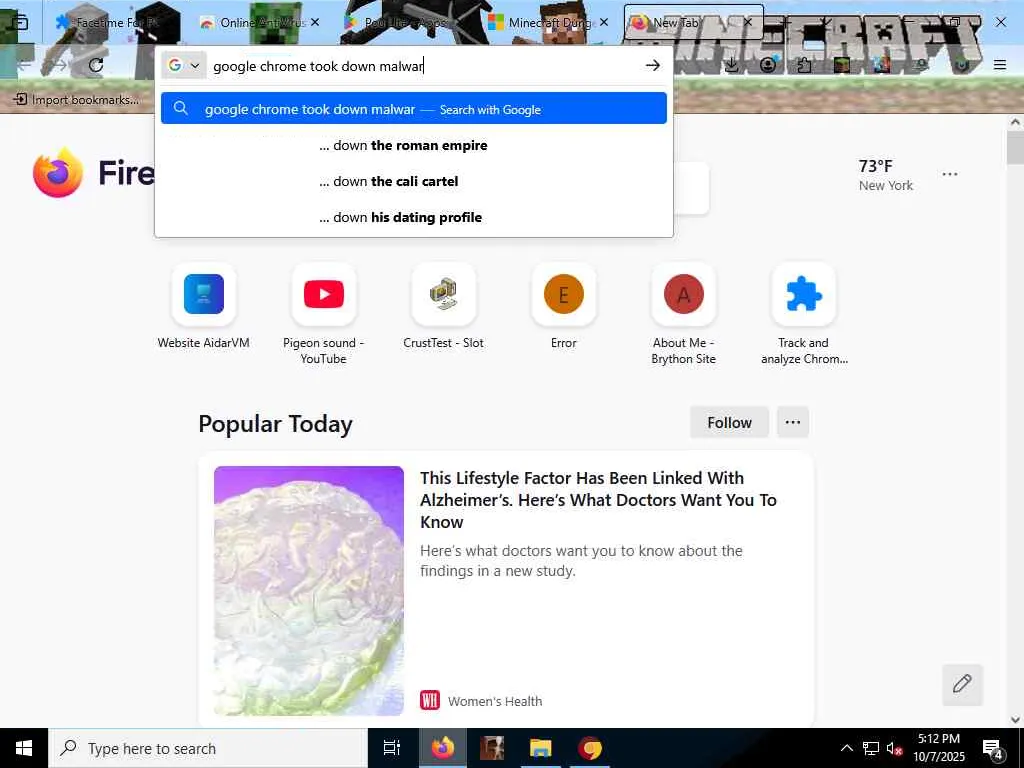This screenshot has width=1024, height=768.
Task: List all tabs with the dropdown arrow
Action: tap(826, 23)
